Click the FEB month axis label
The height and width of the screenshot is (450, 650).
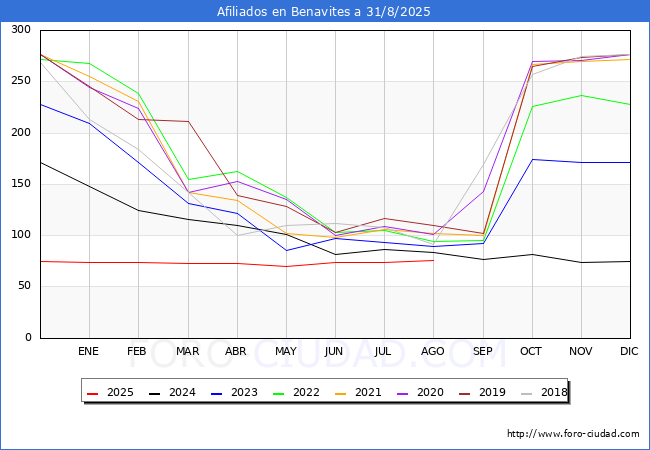click(137, 351)
